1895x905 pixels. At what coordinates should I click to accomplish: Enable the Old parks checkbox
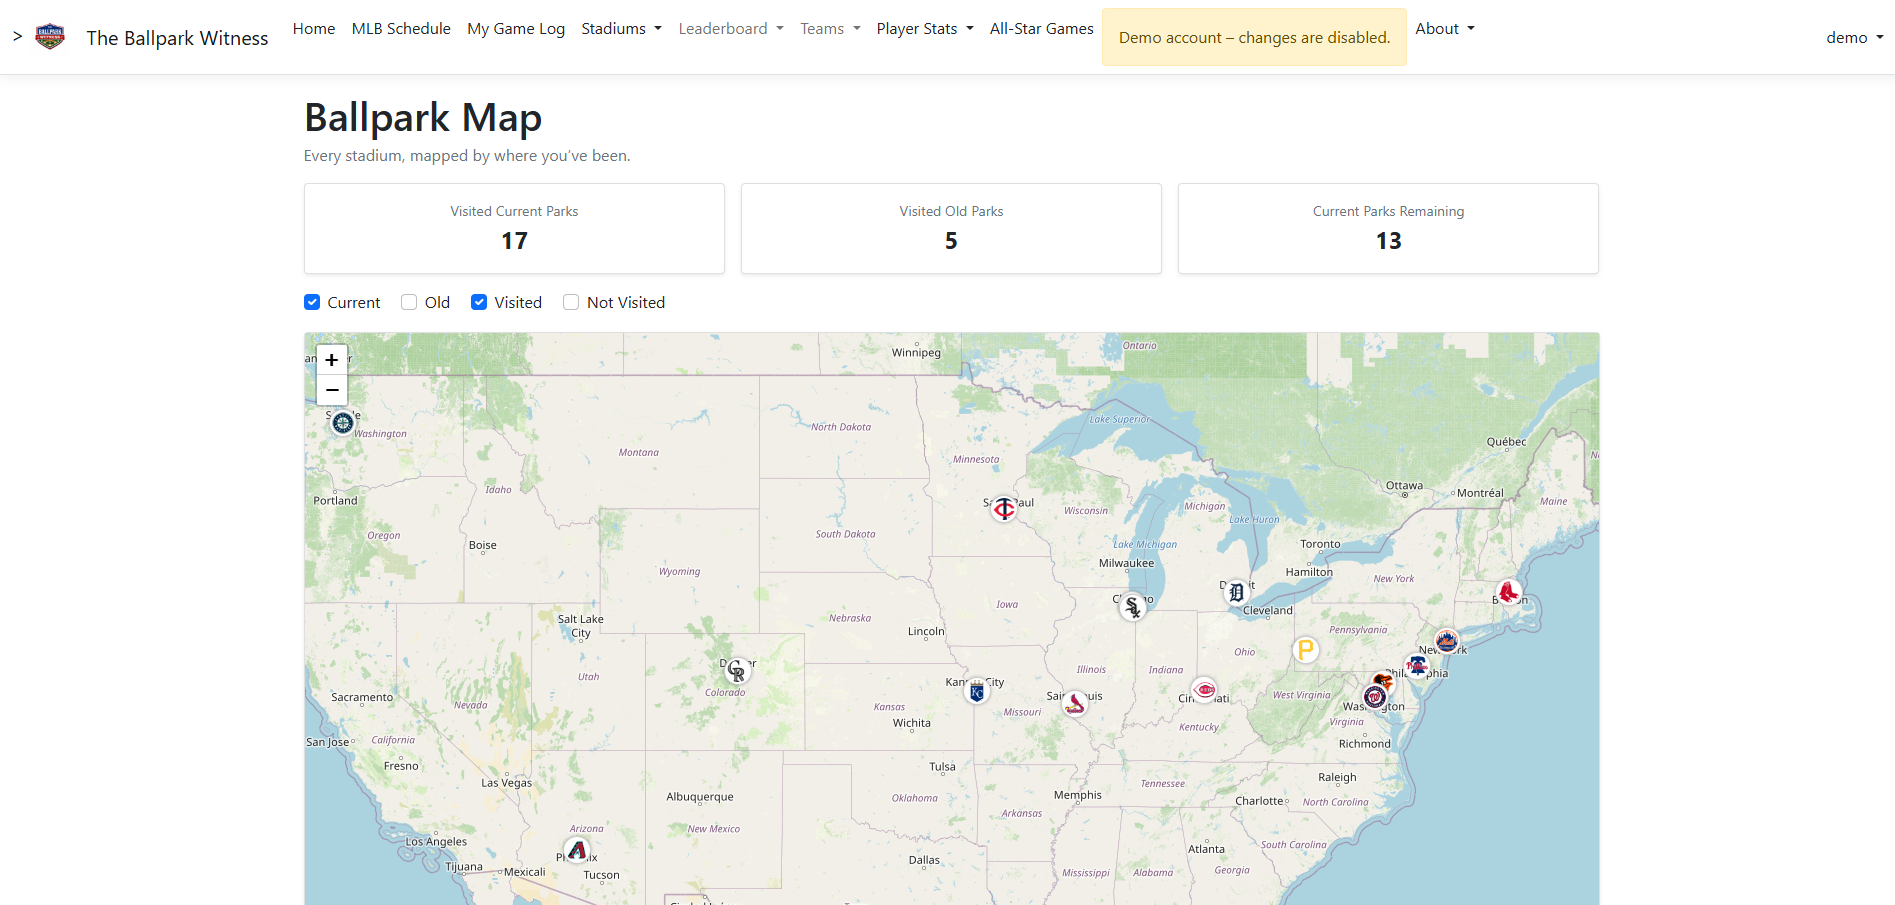pos(409,302)
